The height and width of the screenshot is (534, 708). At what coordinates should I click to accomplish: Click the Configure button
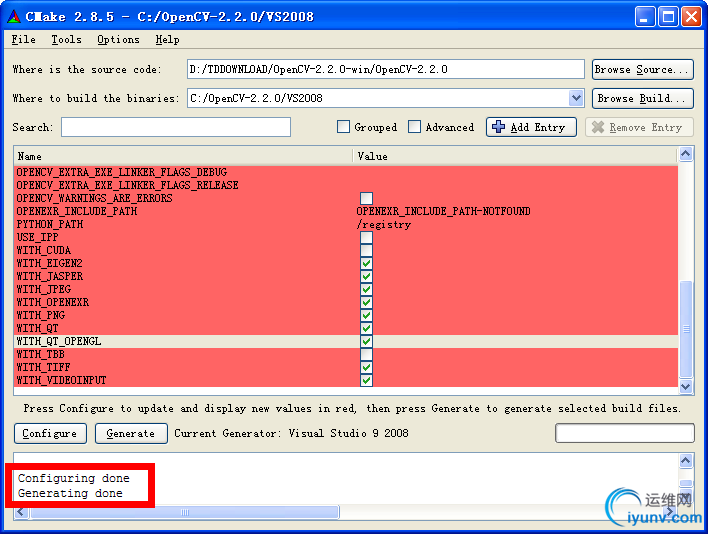(x=50, y=433)
